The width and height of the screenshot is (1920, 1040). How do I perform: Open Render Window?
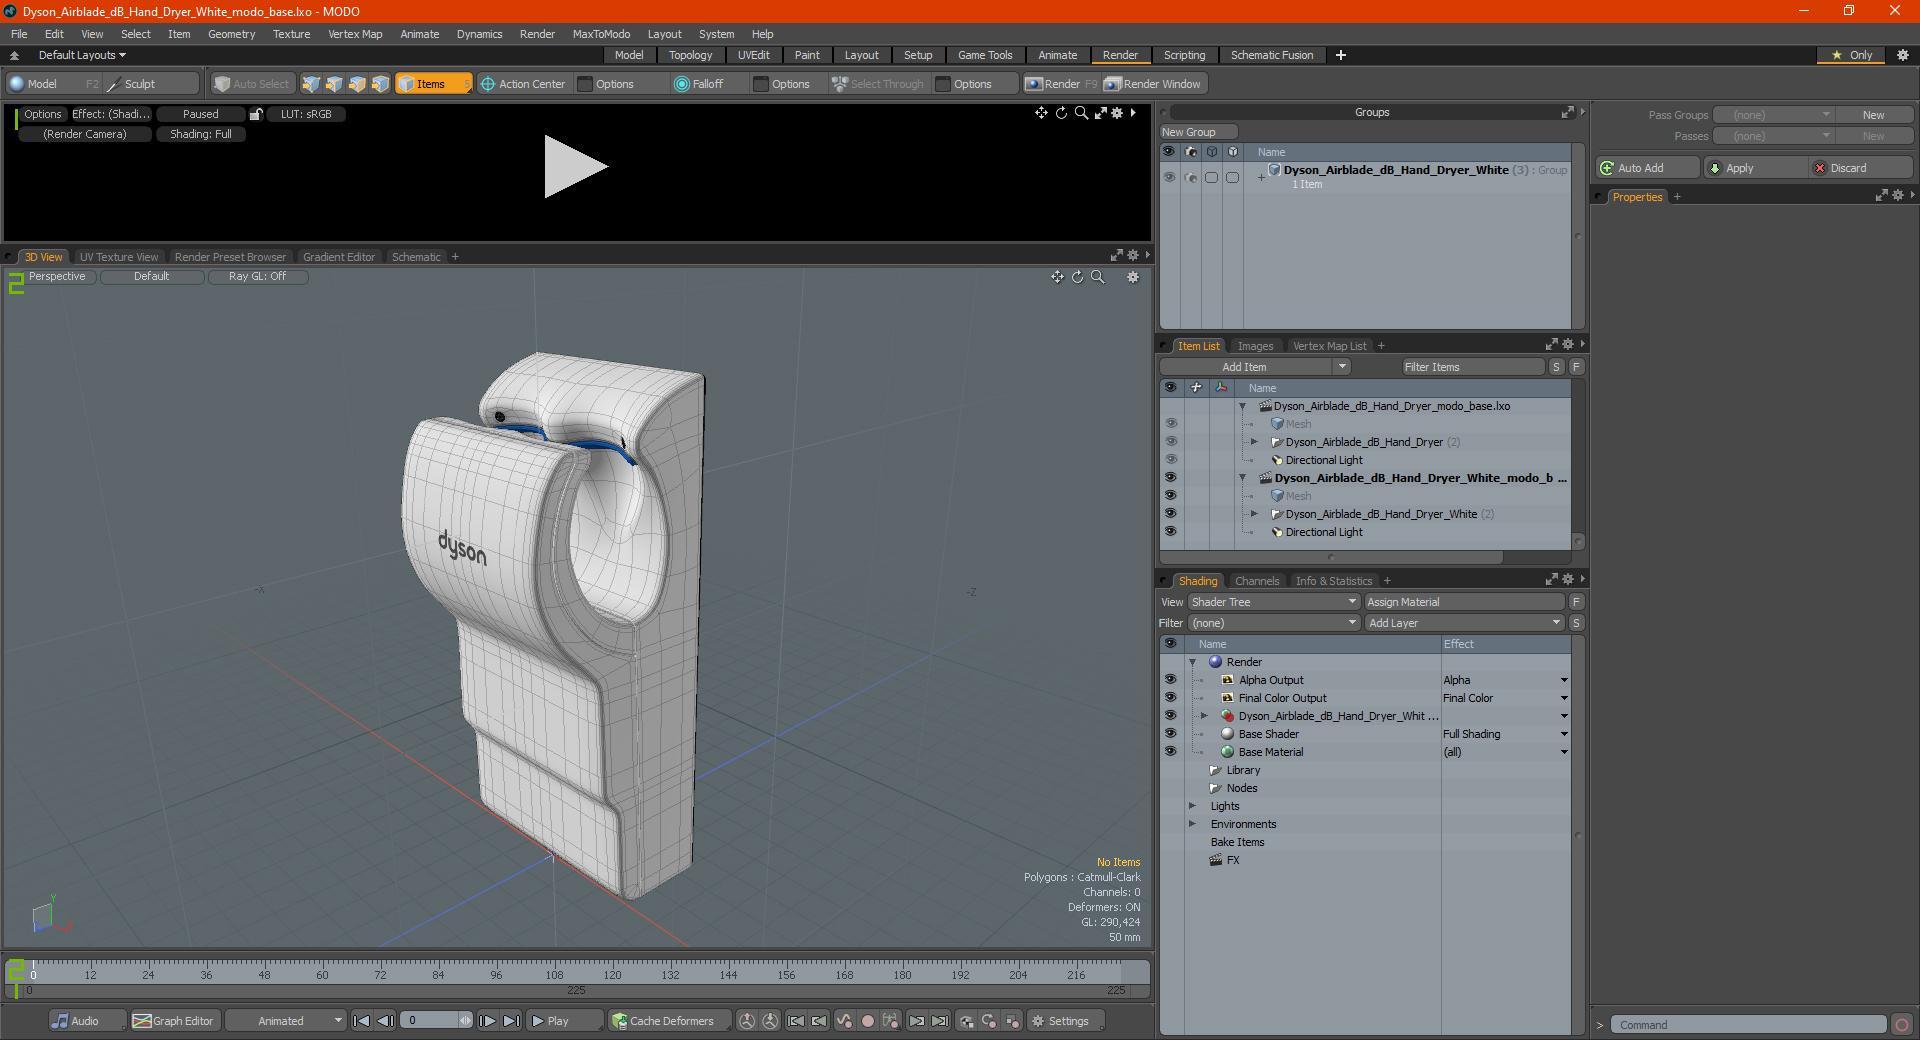(x=1152, y=84)
